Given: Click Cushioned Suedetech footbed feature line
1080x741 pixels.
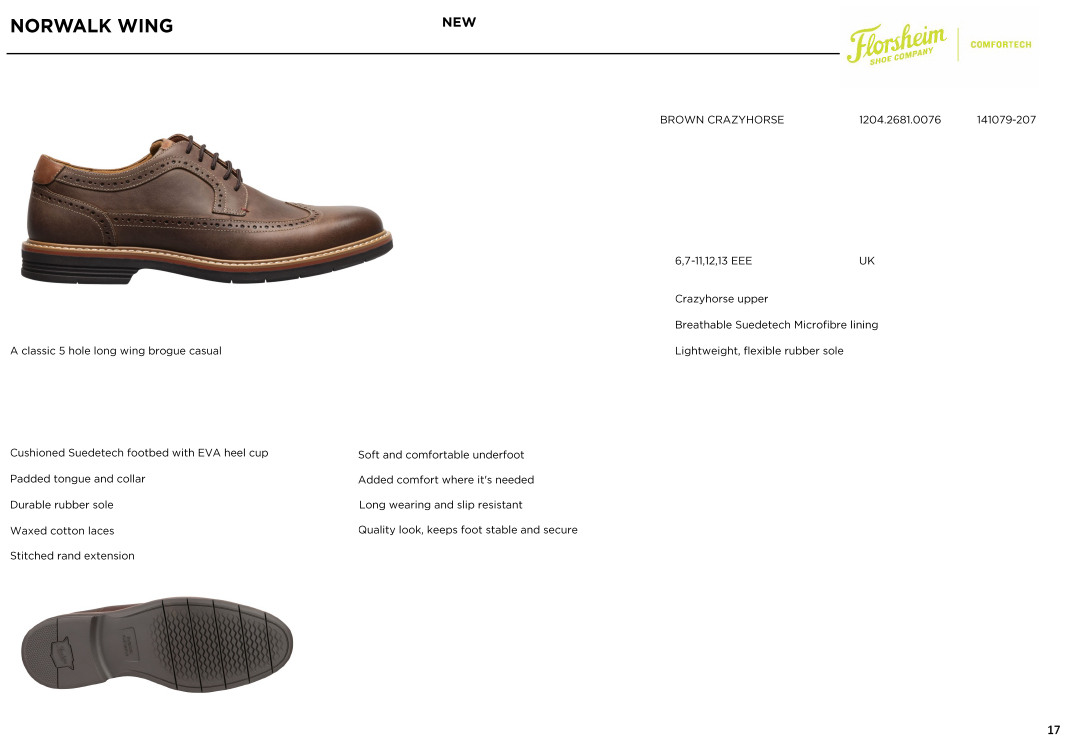Looking at the screenshot, I should (x=139, y=453).
